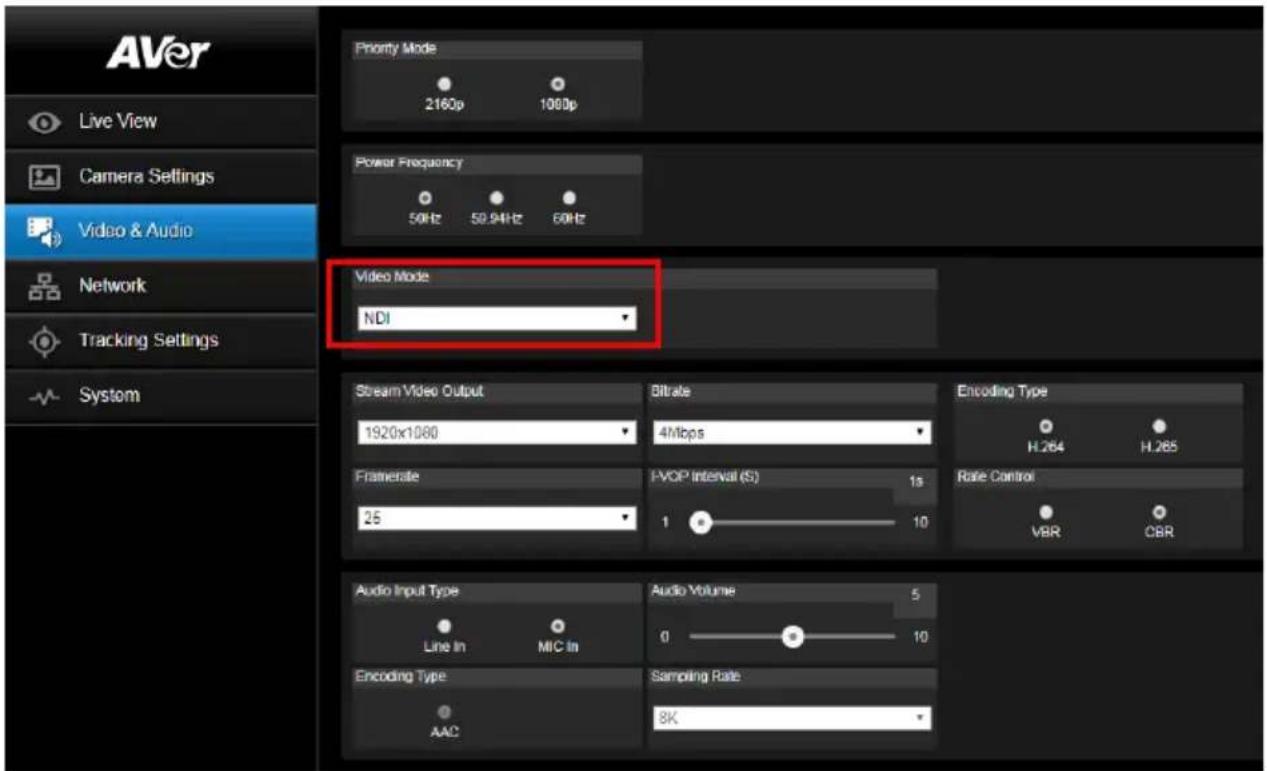Open the System page
The image size is (1267, 771).
click(161, 395)
